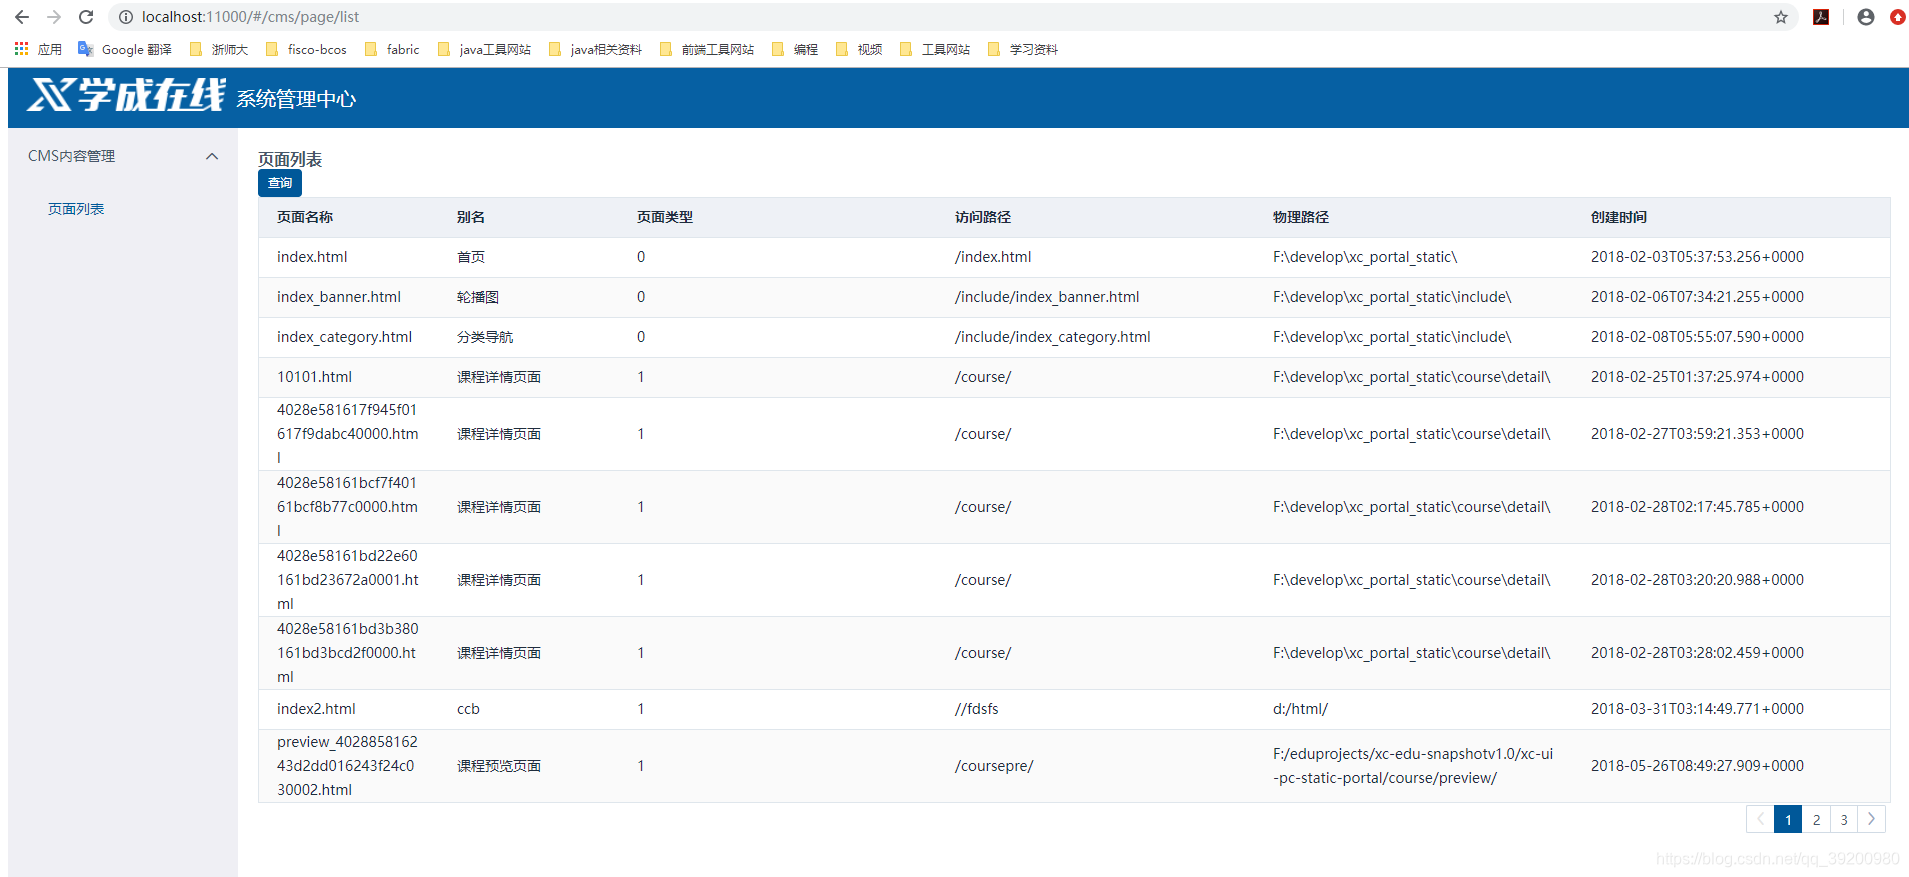The width and height of the screenshot is (1909, 877).
Task: Open the 编程 bookmark folder
Action: click(795, 49)
